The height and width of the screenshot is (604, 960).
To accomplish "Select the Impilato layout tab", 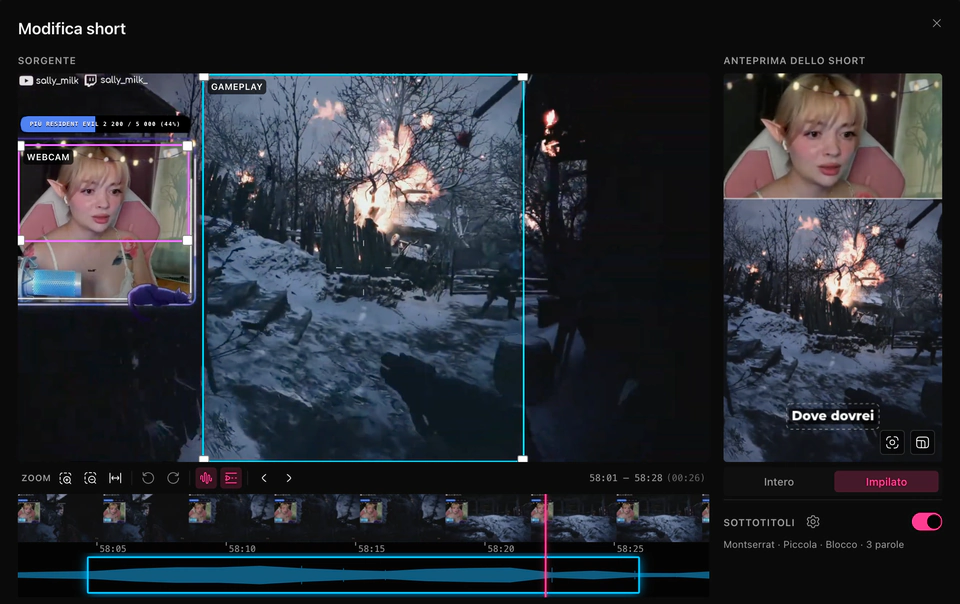I will 886,482.
